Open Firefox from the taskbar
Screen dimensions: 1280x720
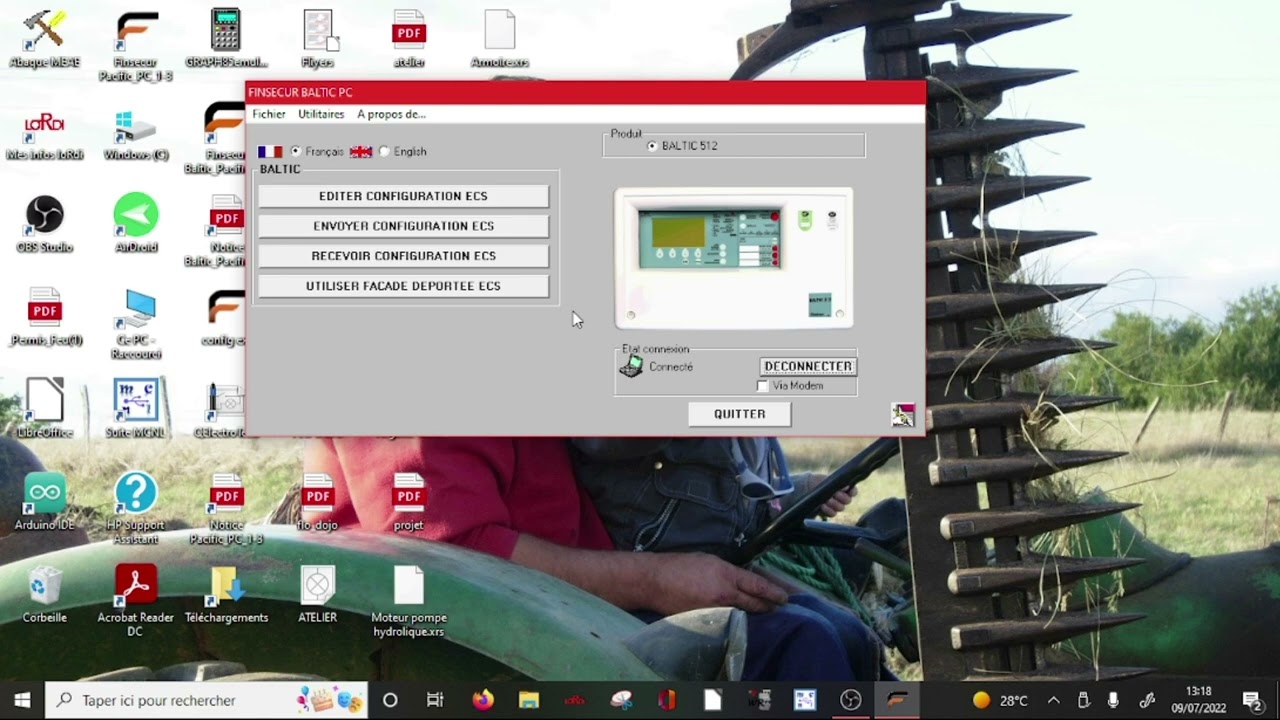482,700
